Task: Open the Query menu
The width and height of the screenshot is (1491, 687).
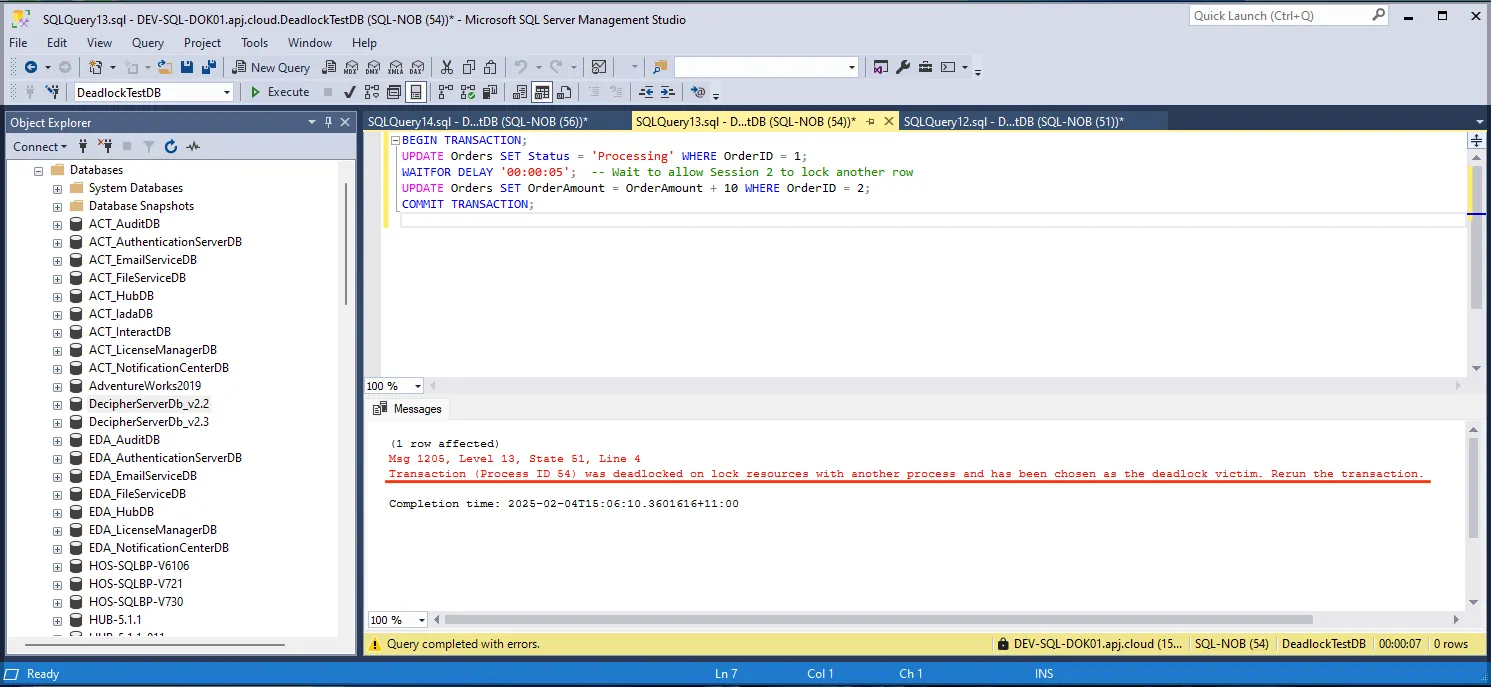Action: 148,43
